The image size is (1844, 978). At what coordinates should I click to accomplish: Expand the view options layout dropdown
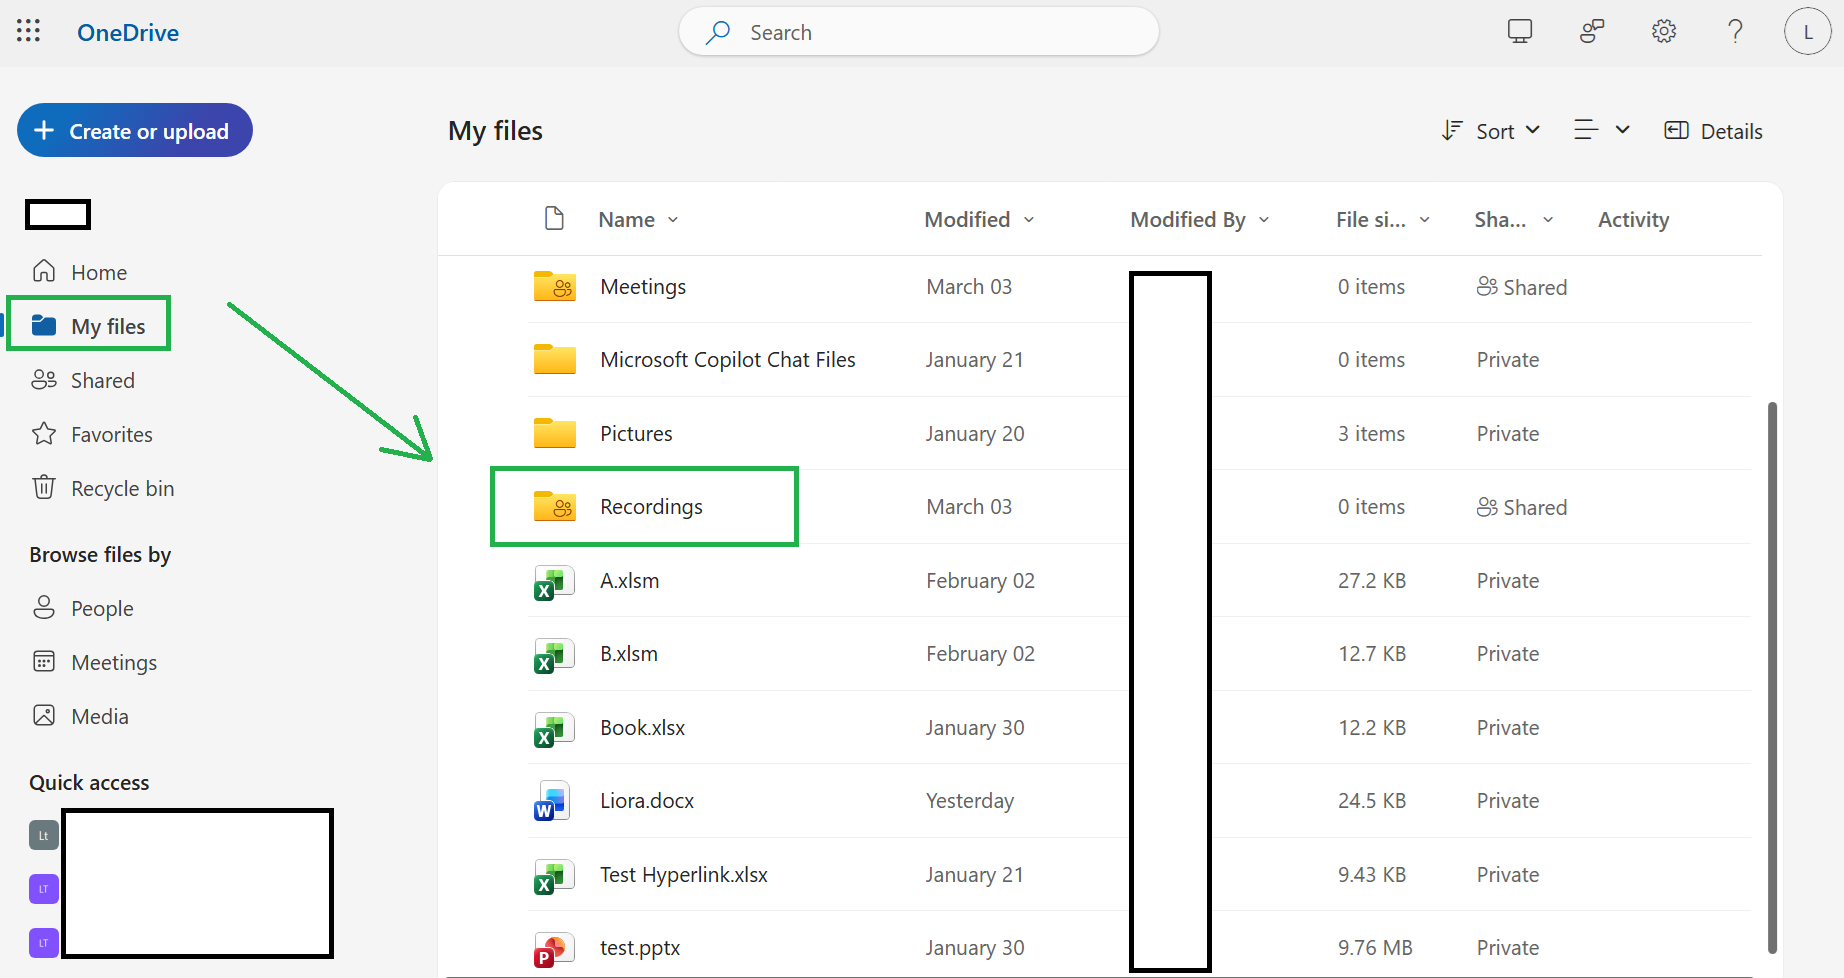pyautogui.click(x=1602, y=130)
